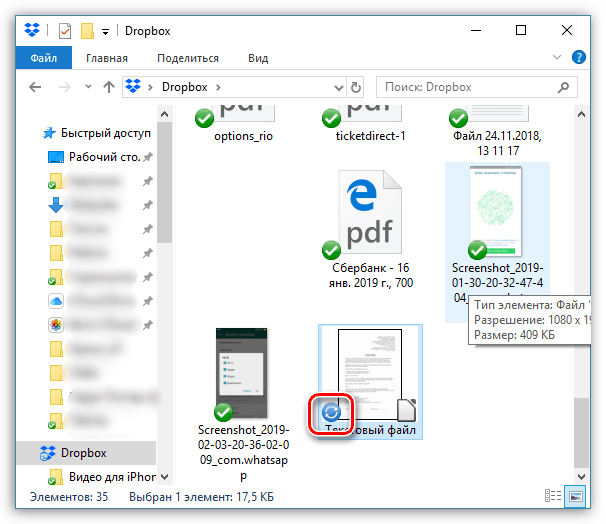This screenshot has width=606, height=524.
Task: Open the recent locations dropdown arrow
Action: tap(89, 87)
